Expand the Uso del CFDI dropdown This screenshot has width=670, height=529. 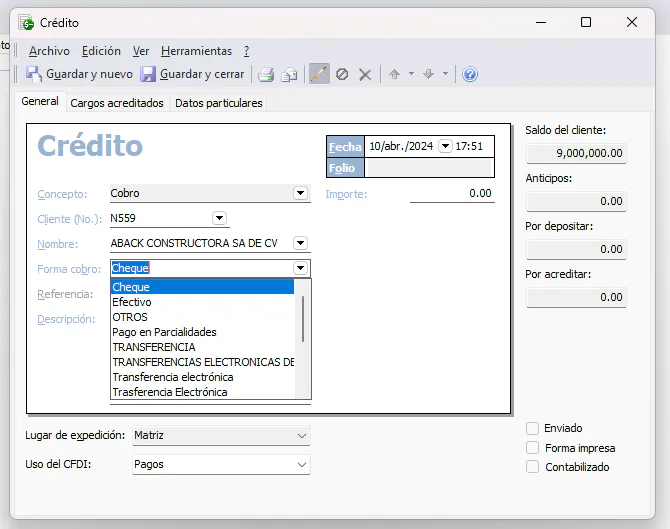(301, 465)
